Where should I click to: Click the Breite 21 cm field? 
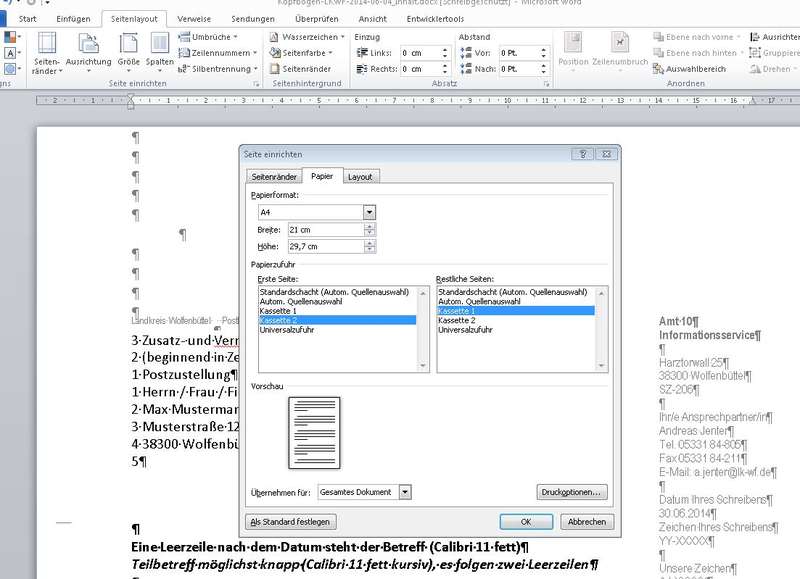325,230
